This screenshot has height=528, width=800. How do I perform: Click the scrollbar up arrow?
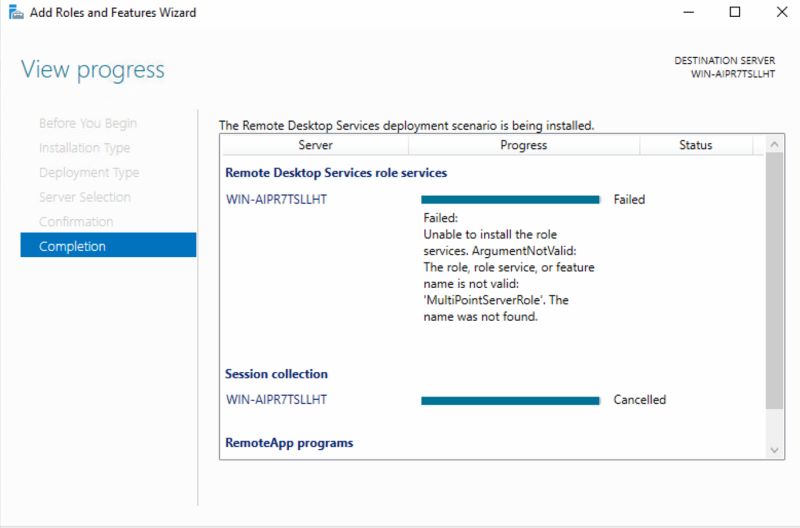[x=774, y=145]
